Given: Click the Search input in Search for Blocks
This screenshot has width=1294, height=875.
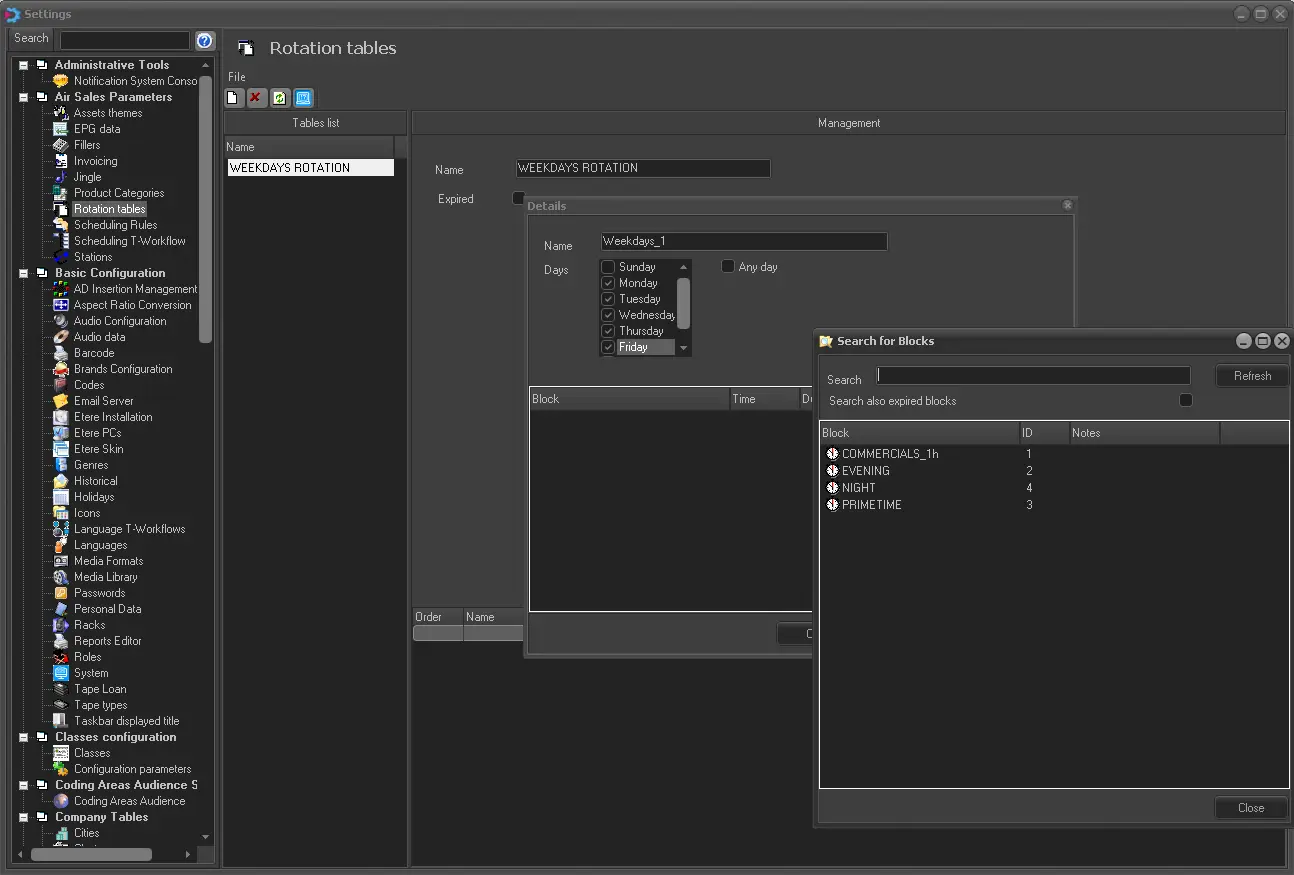Looking at the screenshot, I should pos(1033,376).
